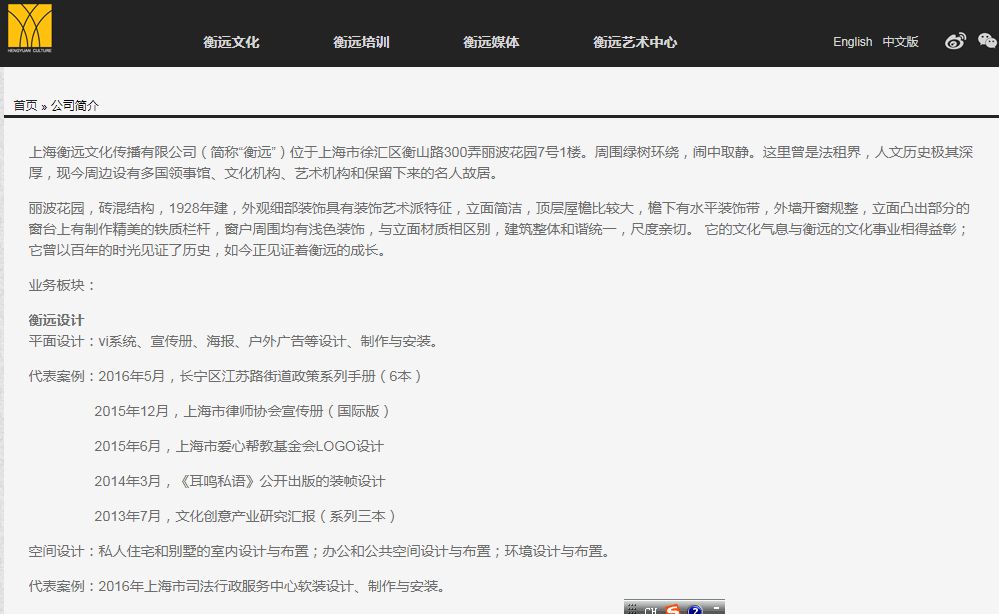Image resolution: width=999 pixels, height=614 pixels.
Task: Open the blue question mark help icon on language bar
Action: click(x=694, y=609)
